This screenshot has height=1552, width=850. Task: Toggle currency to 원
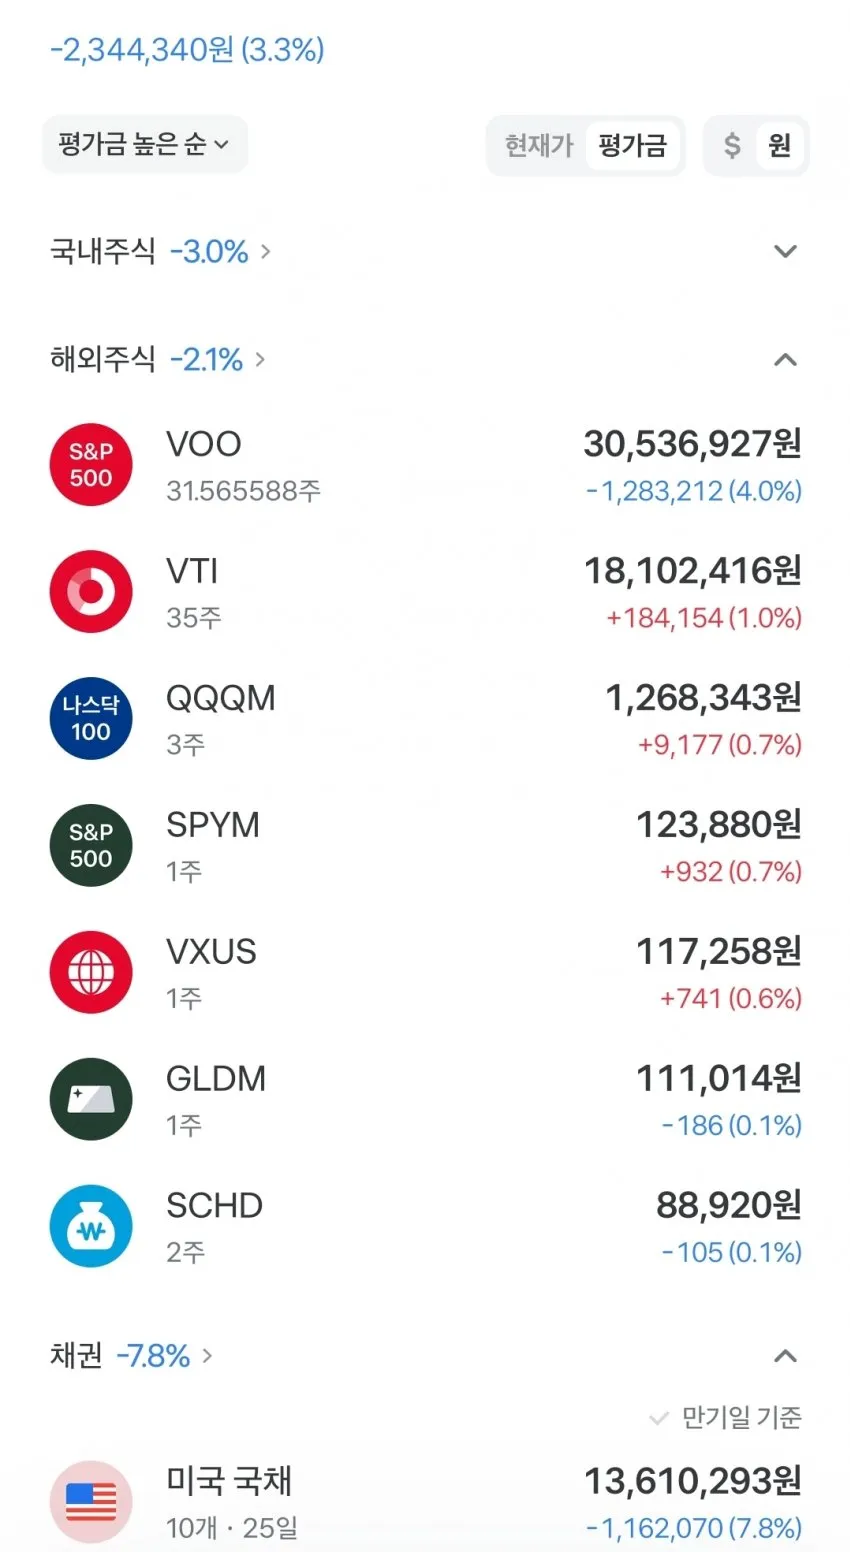[780, 146]
